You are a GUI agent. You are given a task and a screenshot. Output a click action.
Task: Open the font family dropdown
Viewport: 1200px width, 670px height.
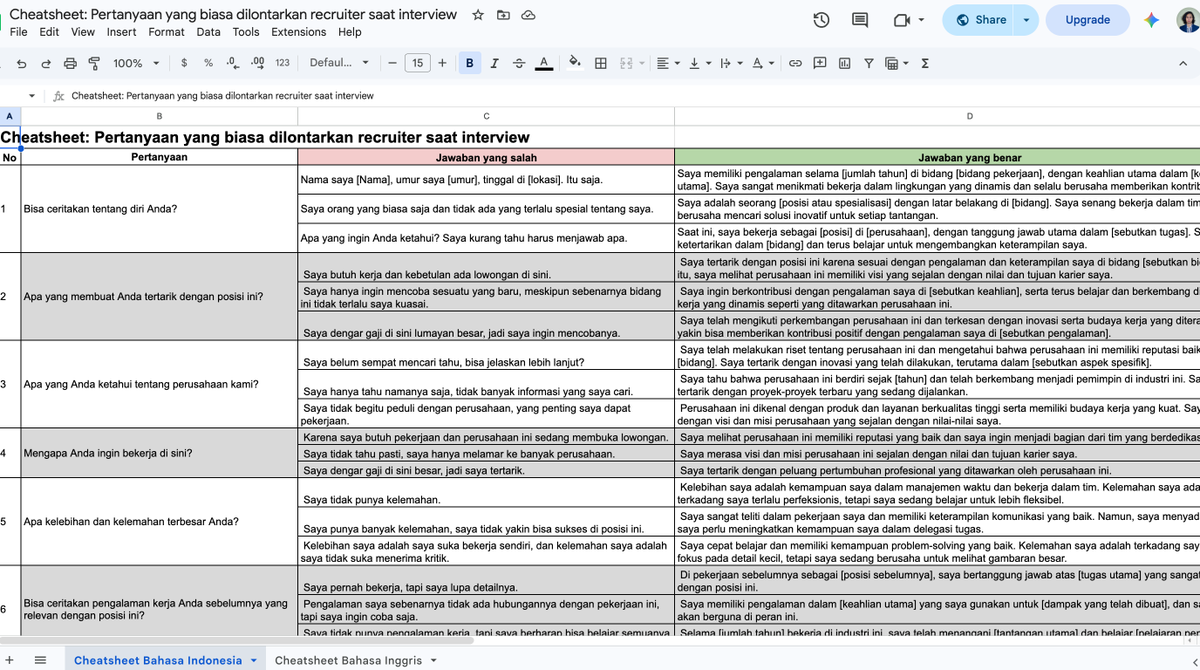(x=339, y=63)
